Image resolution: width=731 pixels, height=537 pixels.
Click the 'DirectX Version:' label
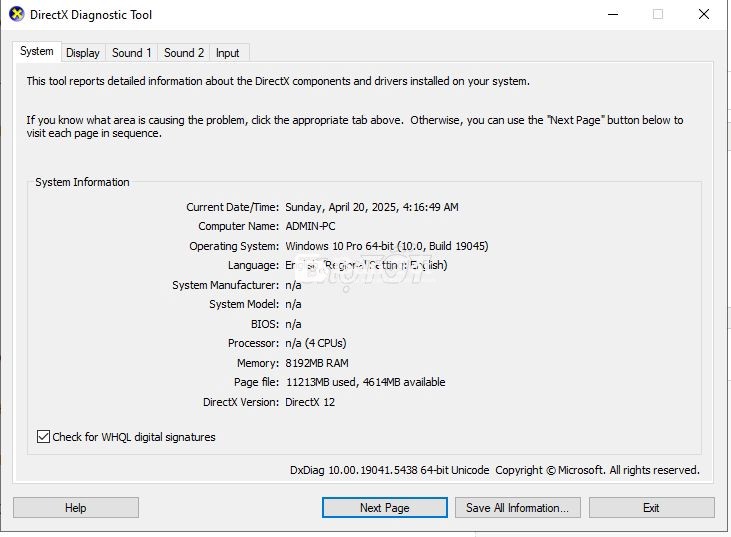[241, 402]
